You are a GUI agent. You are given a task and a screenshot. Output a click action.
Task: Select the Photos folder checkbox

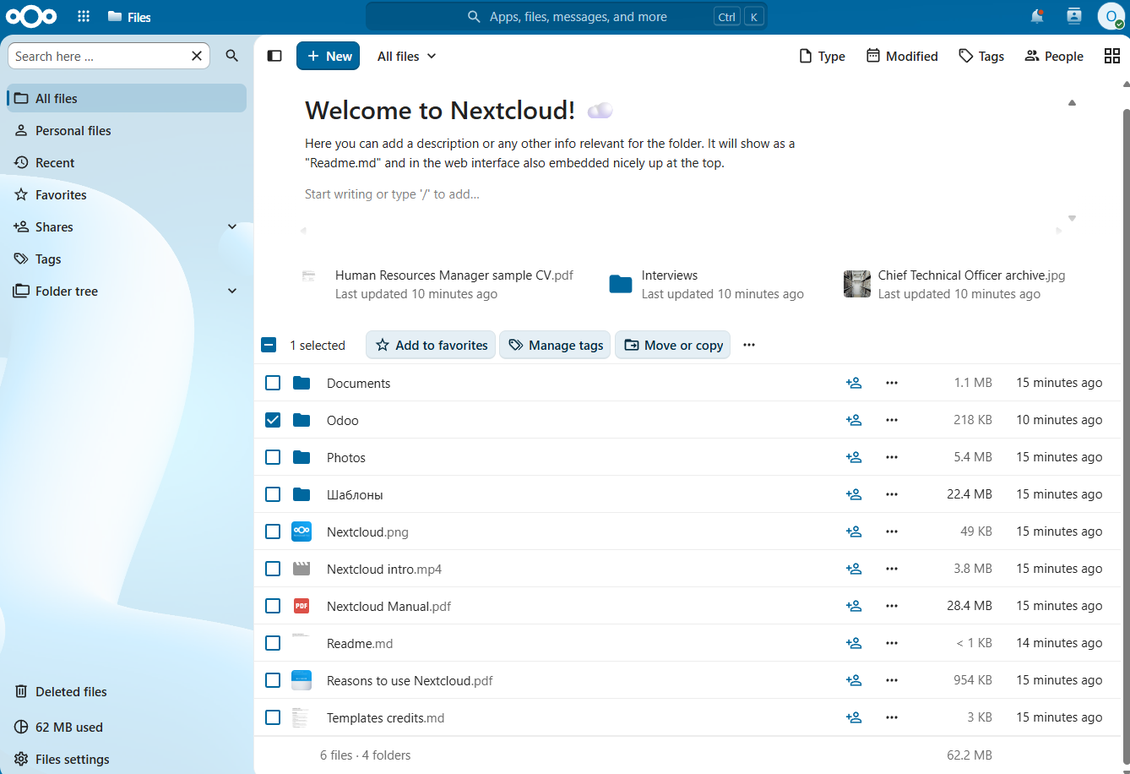point(272,457)
